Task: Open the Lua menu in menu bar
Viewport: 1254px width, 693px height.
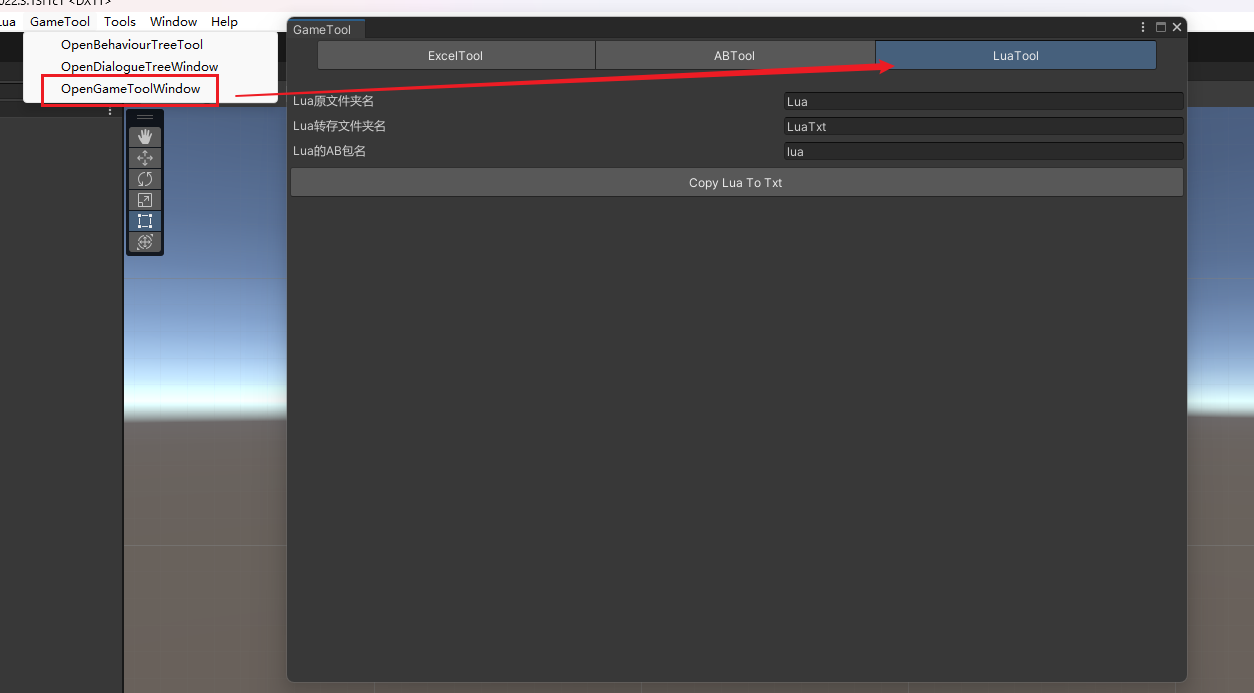Action: pos(8,21)
